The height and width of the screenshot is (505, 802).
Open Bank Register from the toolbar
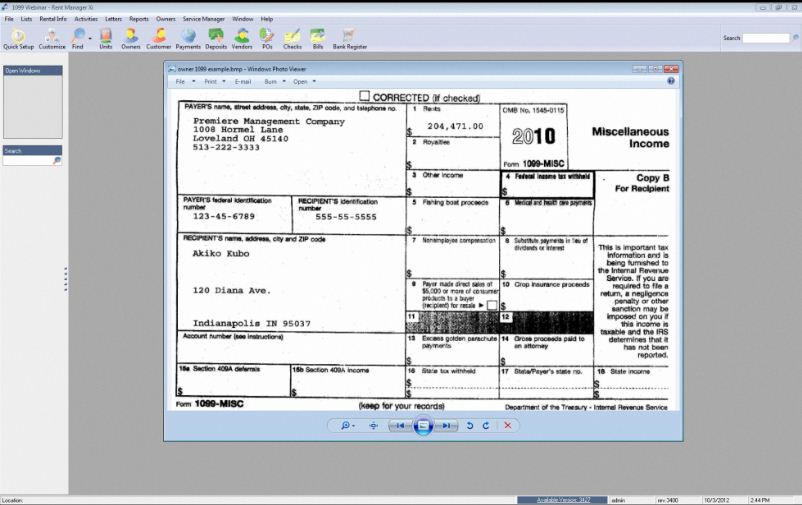pos(350,39)
